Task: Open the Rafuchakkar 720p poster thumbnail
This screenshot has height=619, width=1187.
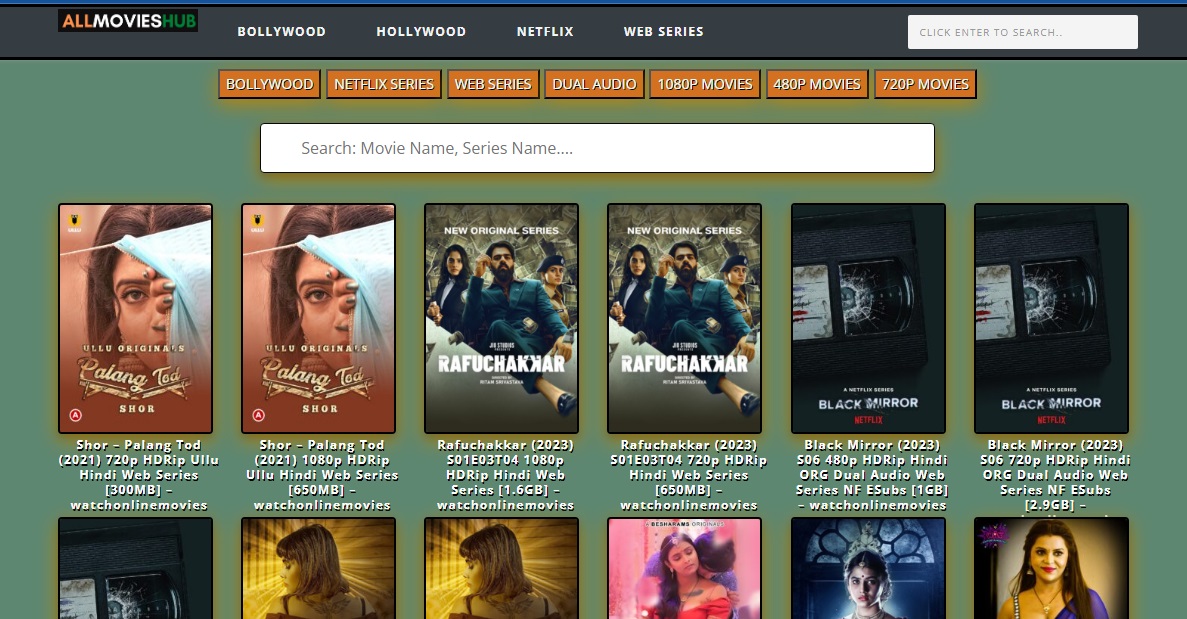Action: click(685, 318)
